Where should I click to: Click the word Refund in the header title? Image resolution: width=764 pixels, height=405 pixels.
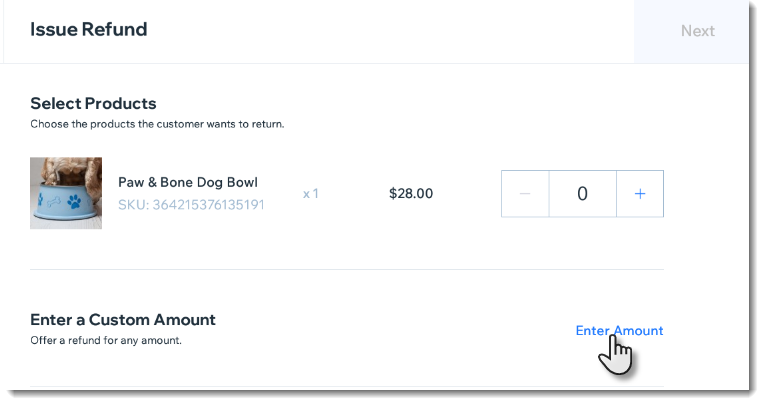(115, 29)
